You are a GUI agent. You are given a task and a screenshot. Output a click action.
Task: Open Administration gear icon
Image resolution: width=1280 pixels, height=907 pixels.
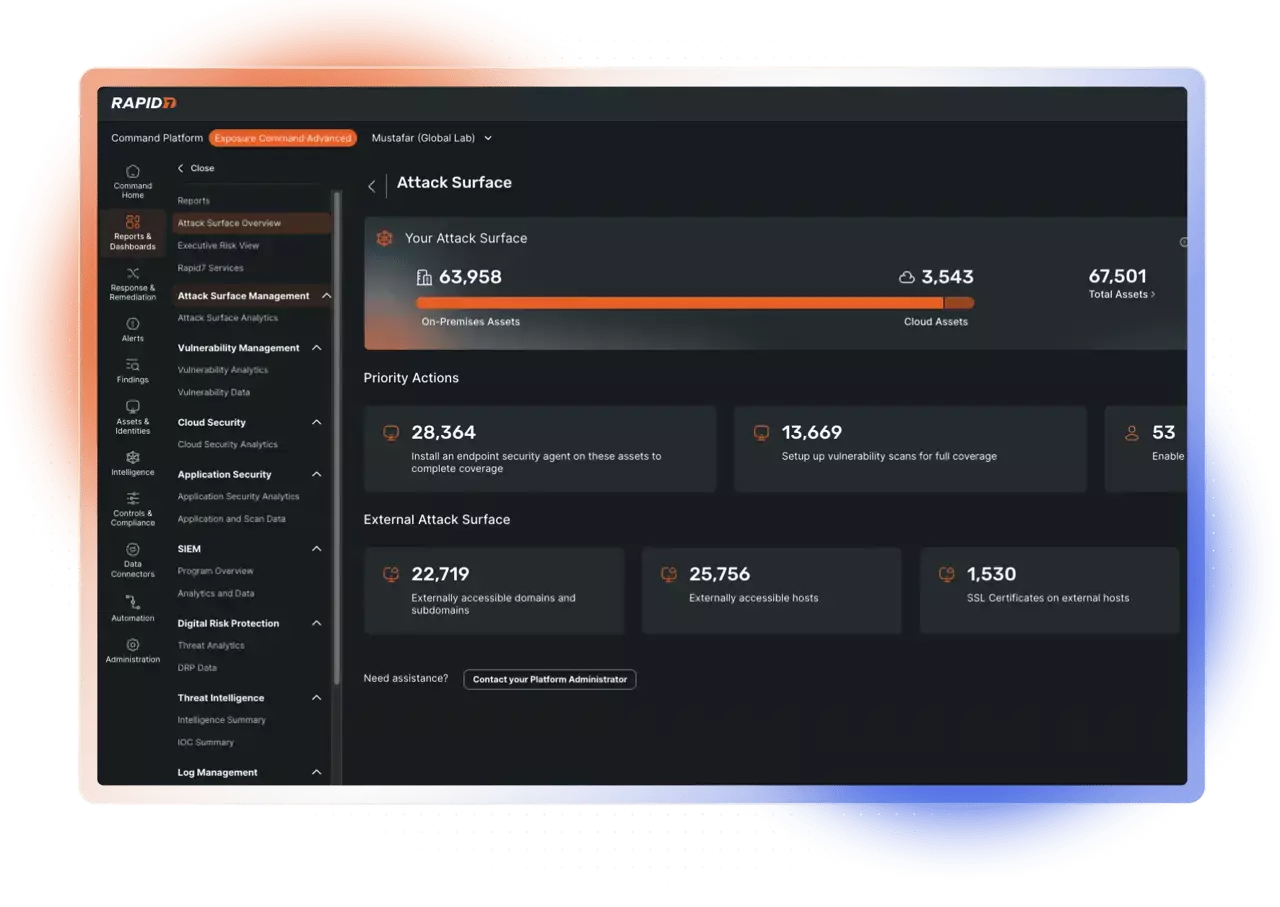(x=133, y=650)
